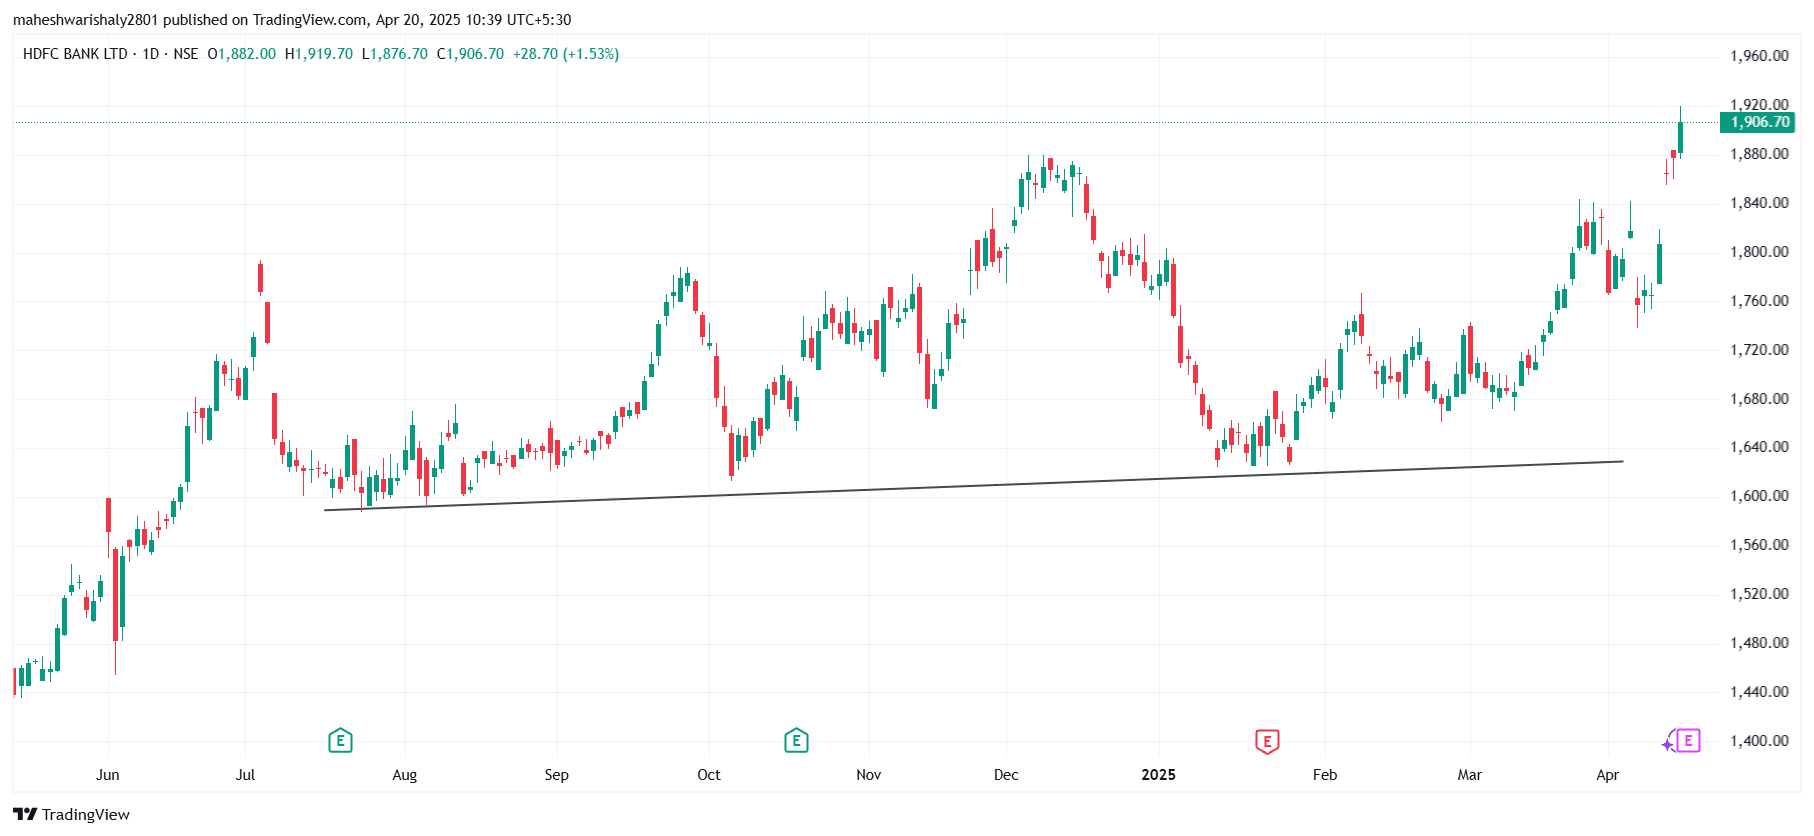Click the 1,480.00 price axis label
Screen dimensions: 1814x836
pyautogui.click(x=1759, y=643)
